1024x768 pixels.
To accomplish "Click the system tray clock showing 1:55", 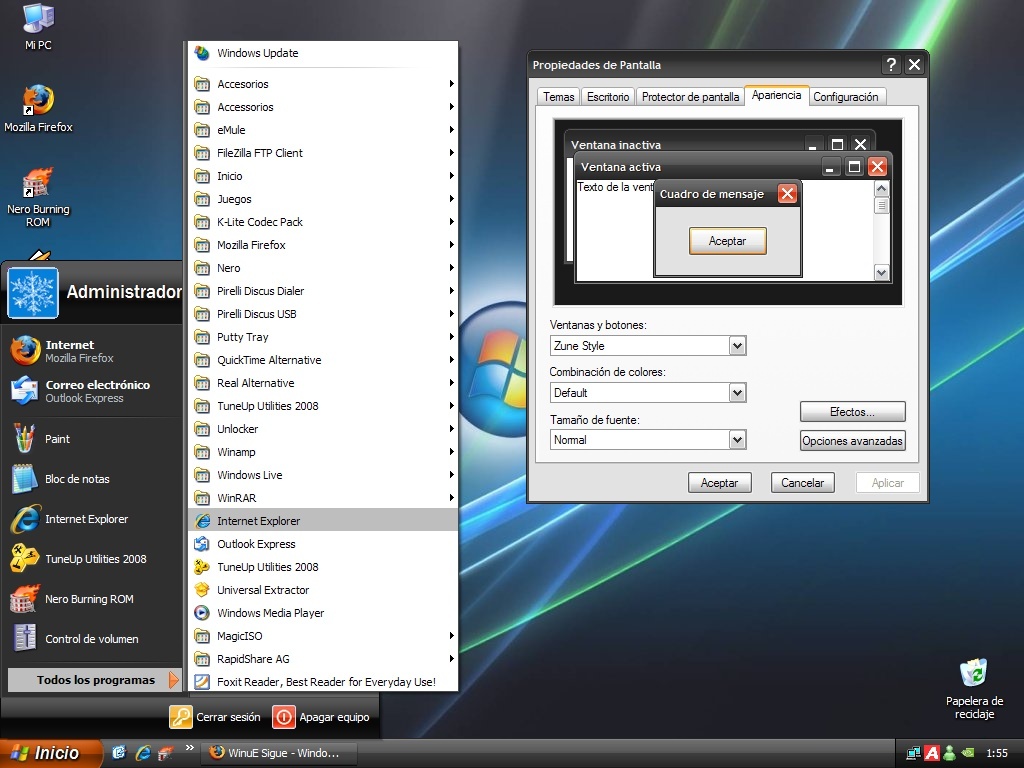I will click(997, 753).
